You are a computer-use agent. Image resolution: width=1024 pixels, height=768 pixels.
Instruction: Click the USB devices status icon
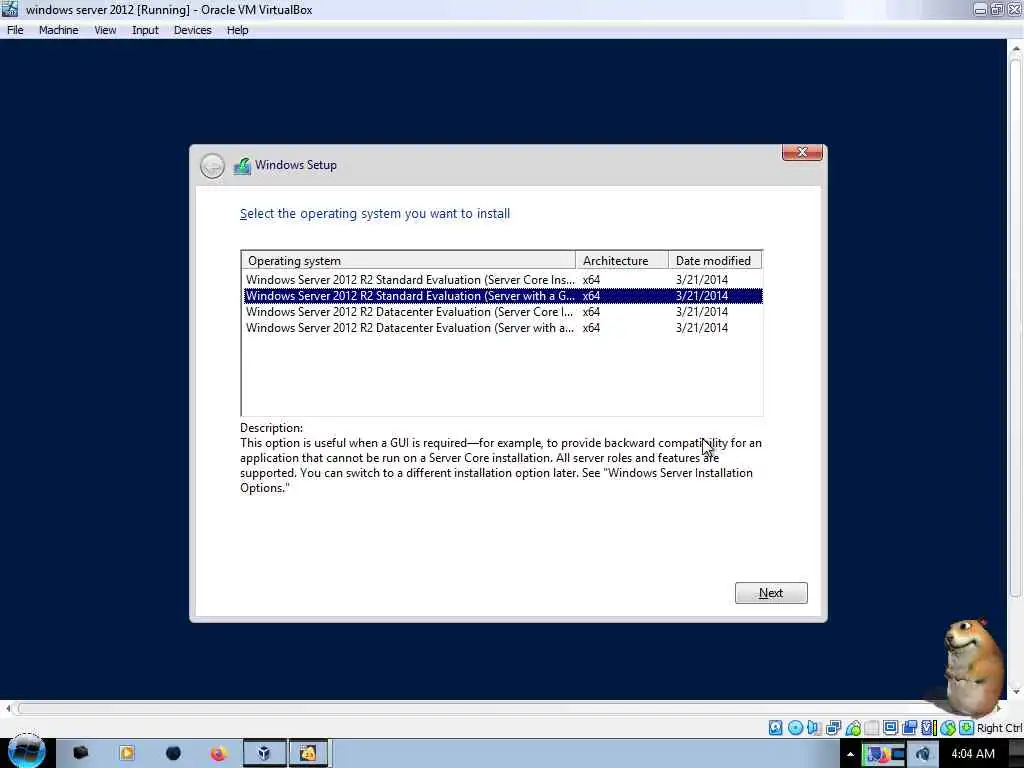pos(853,728)
